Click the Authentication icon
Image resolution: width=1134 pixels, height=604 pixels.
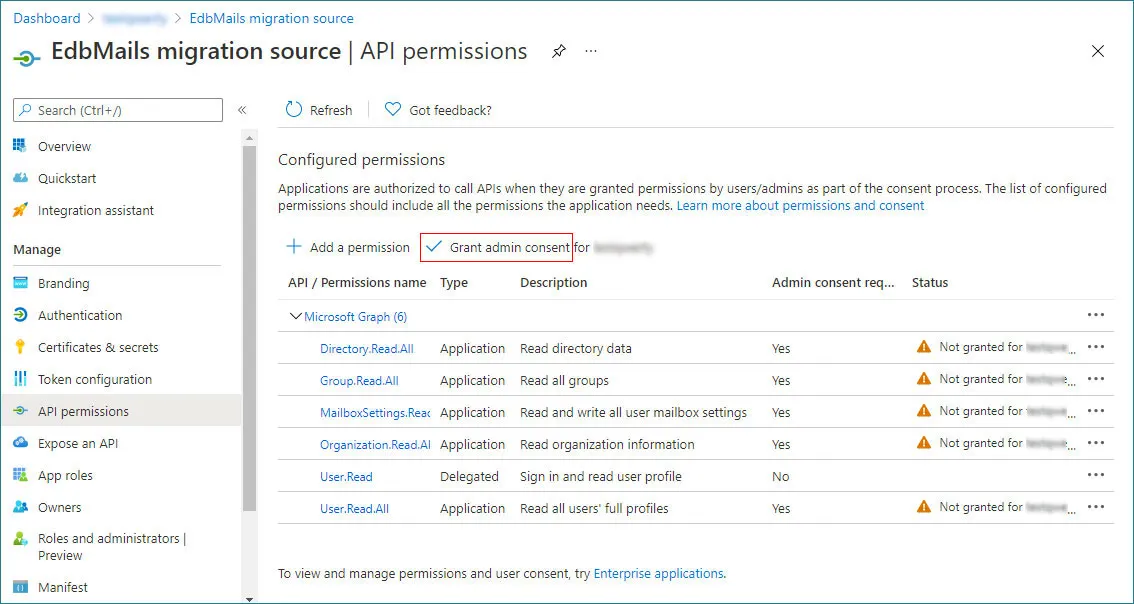(20, 315)
